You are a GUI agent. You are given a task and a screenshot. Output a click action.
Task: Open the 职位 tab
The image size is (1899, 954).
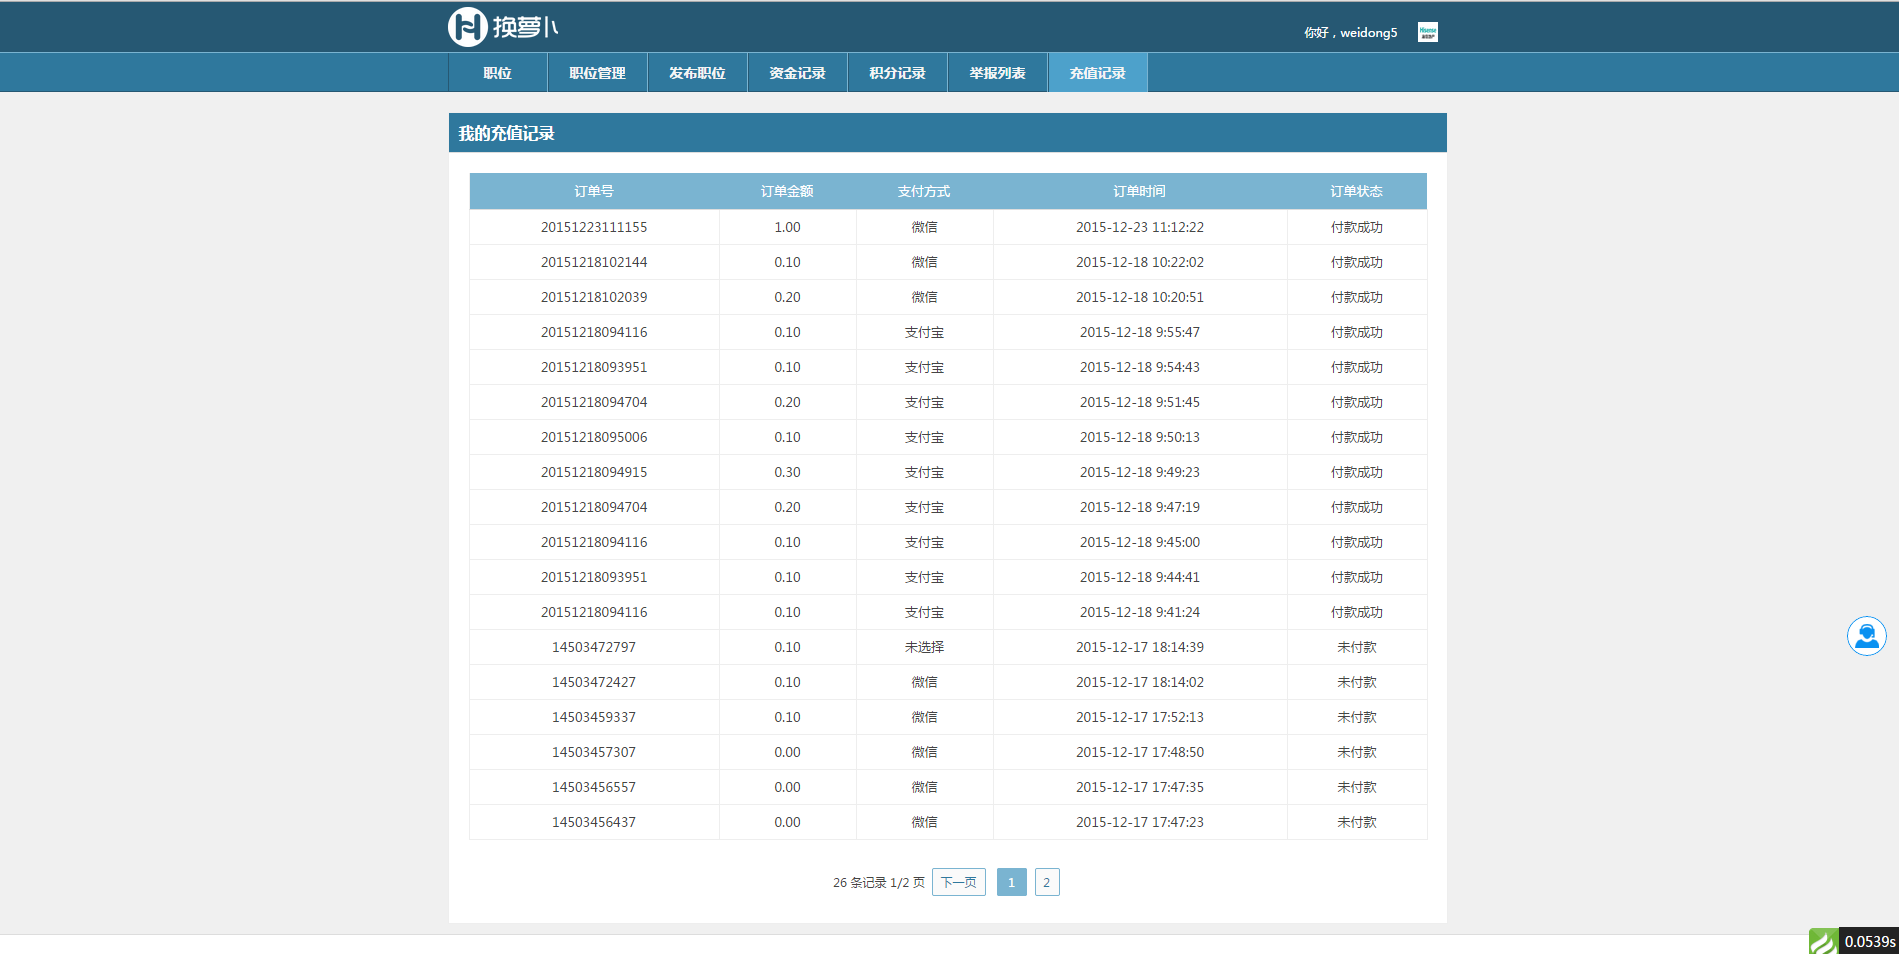(497, 73)
